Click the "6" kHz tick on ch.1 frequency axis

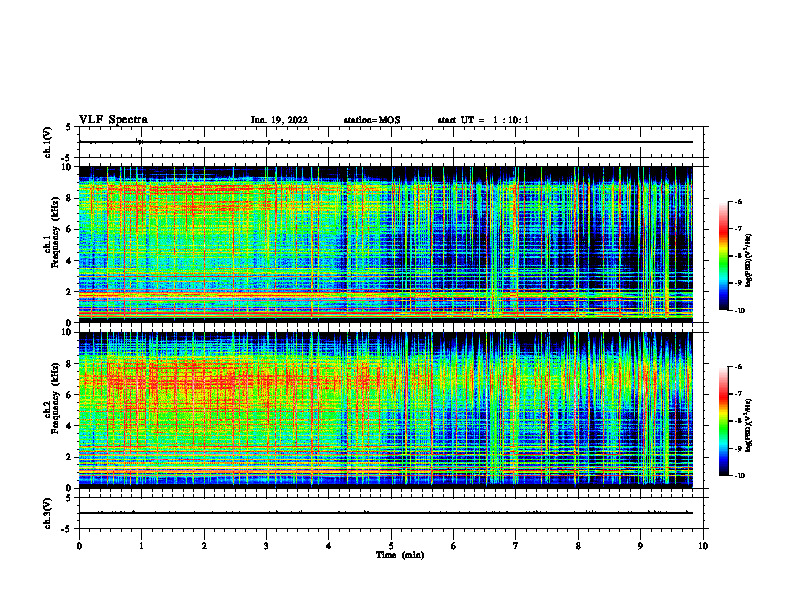[69, 230]
